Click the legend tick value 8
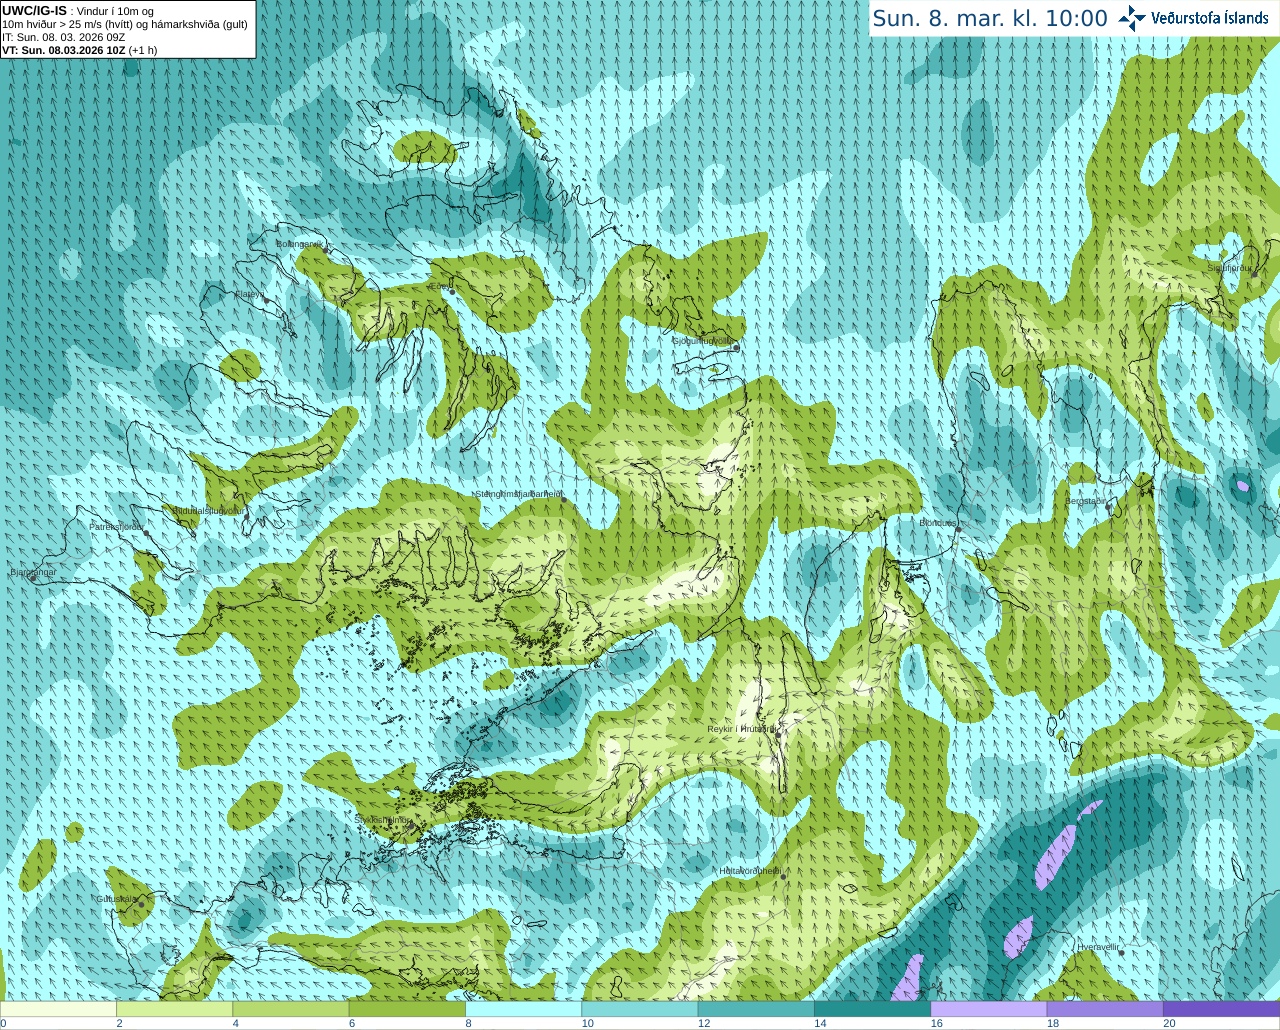 coord(468,1023)
